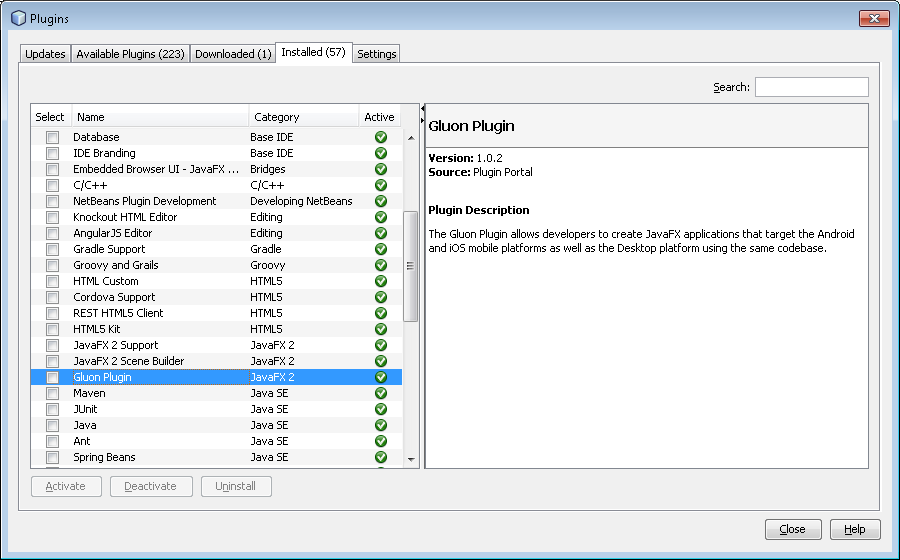This screenshot has width=900, height=560.
Task: Select the AngularJS Editor row
Action: tap(216, 234)
